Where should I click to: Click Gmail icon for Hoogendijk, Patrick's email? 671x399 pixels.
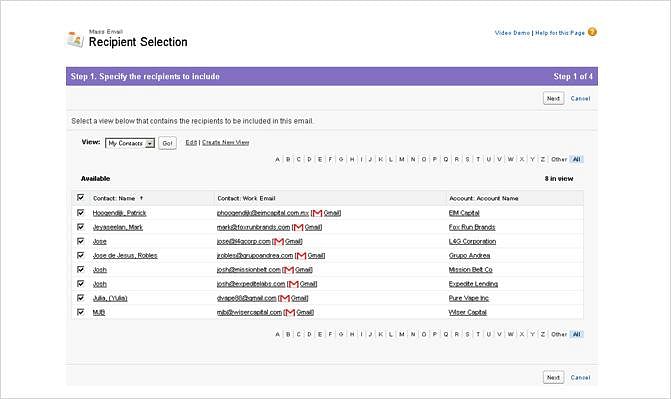click(x=317, y=213)
